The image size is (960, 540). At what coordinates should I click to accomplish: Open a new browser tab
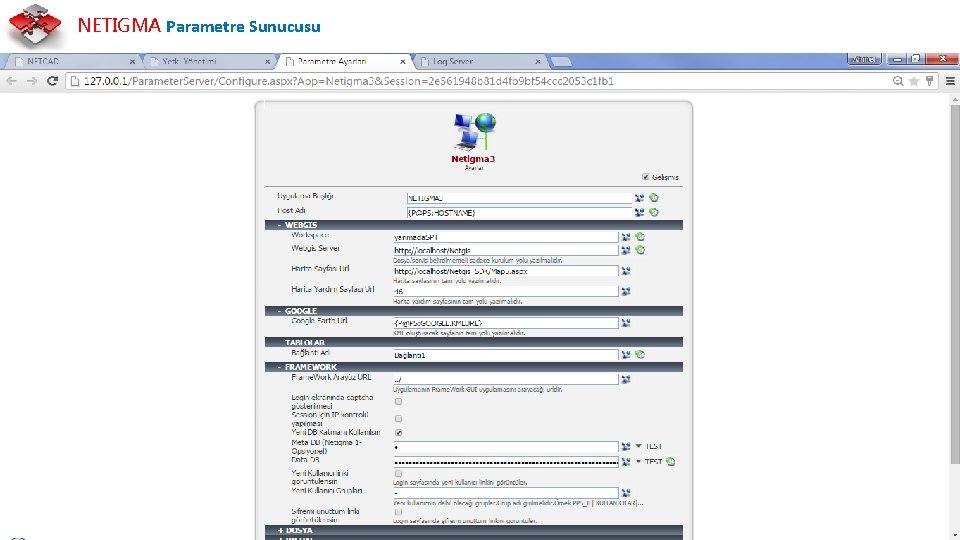tap(561, 61)
